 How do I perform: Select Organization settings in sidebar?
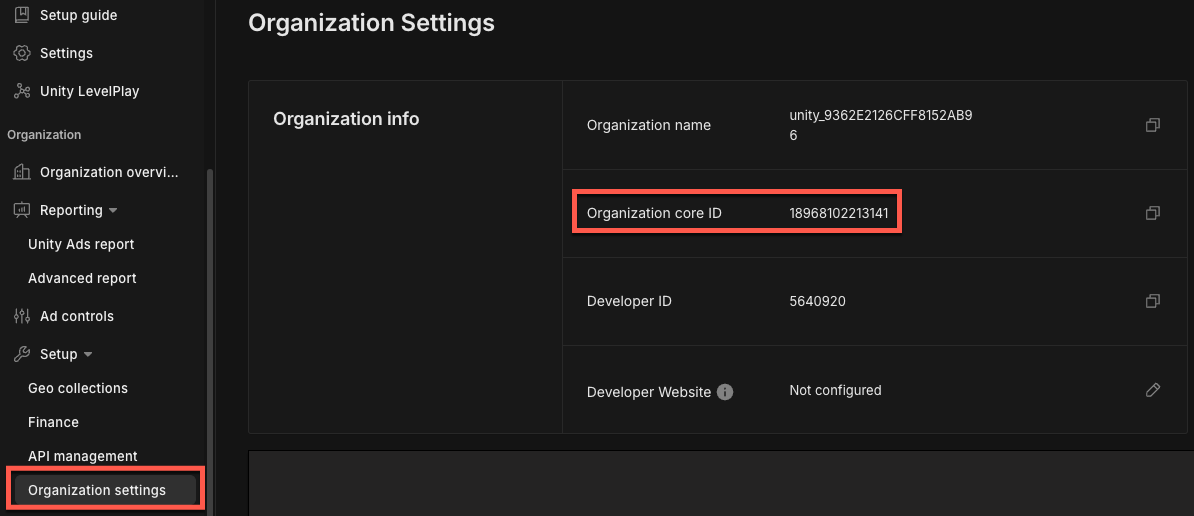(x=97, y=490)
